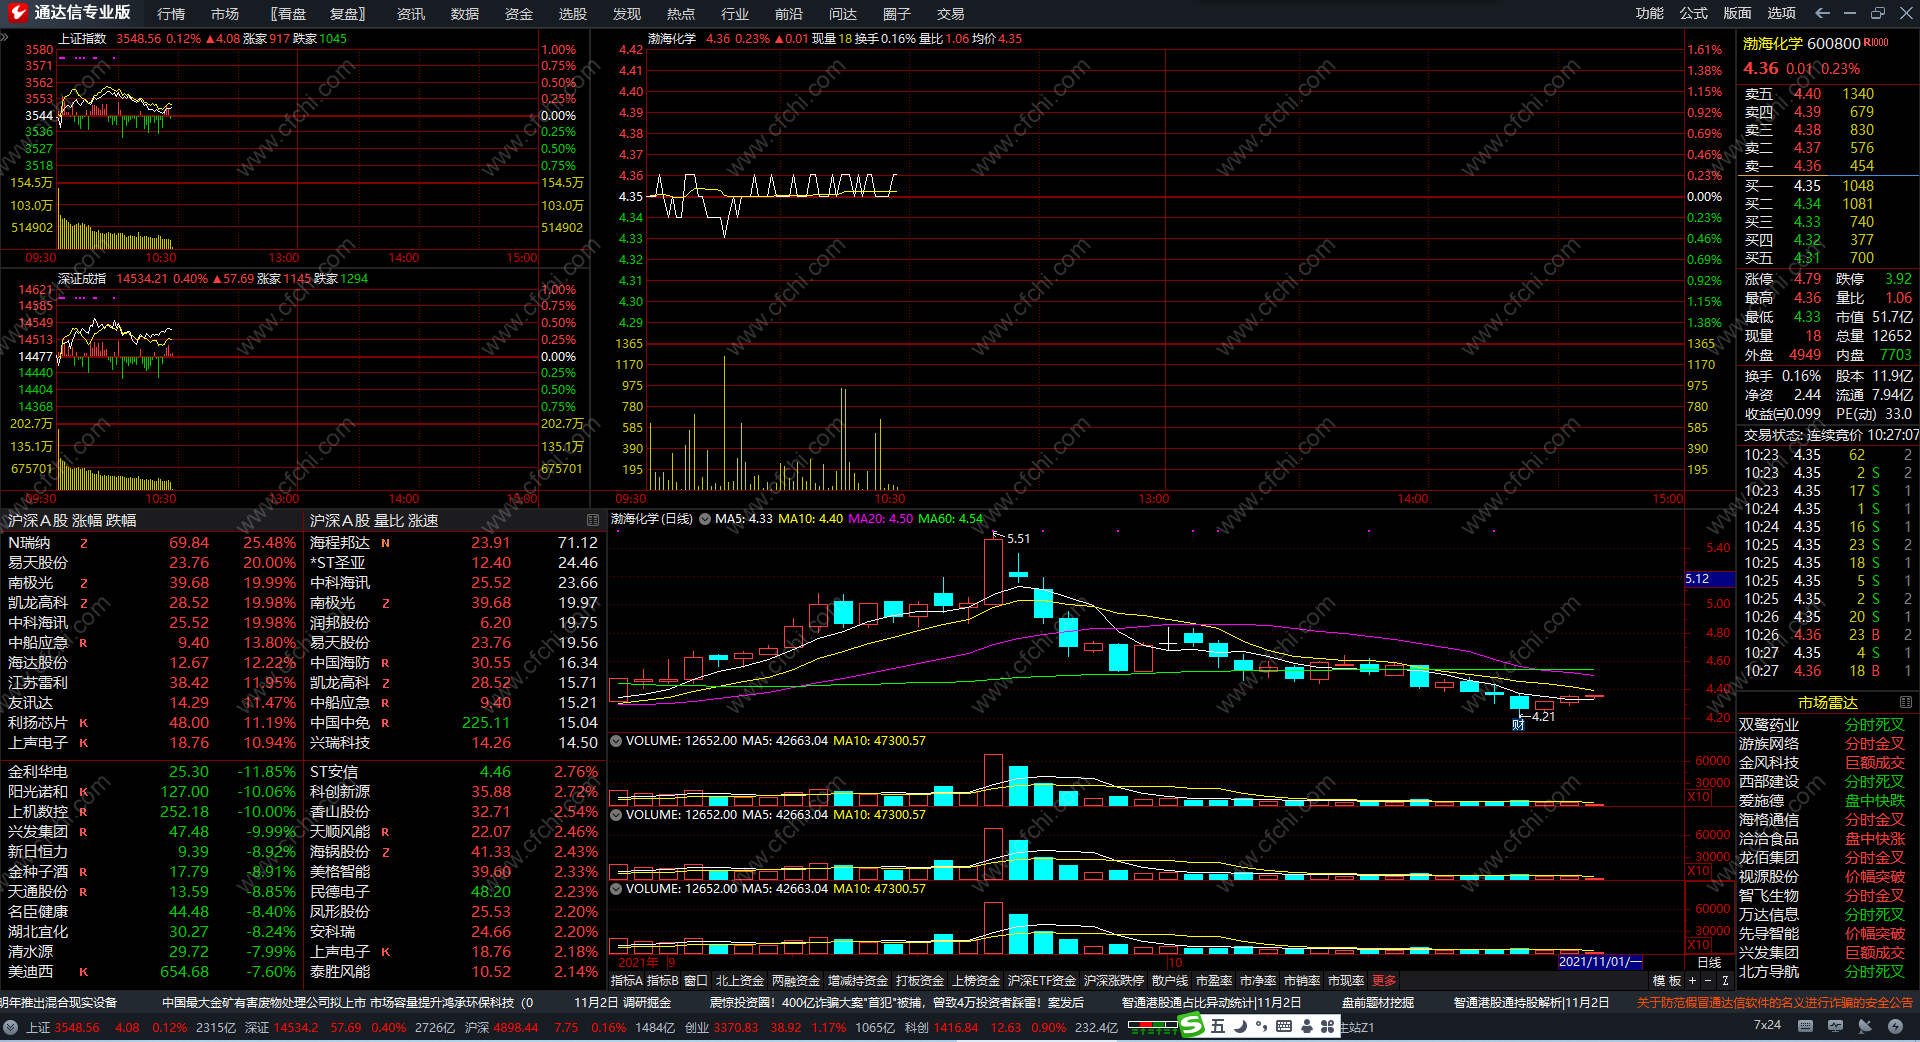Open the 震惊投资圈 400亿诈骗大案 headline
The width and height of the screenshot is (1920, 1042).
click(897, 1002)
